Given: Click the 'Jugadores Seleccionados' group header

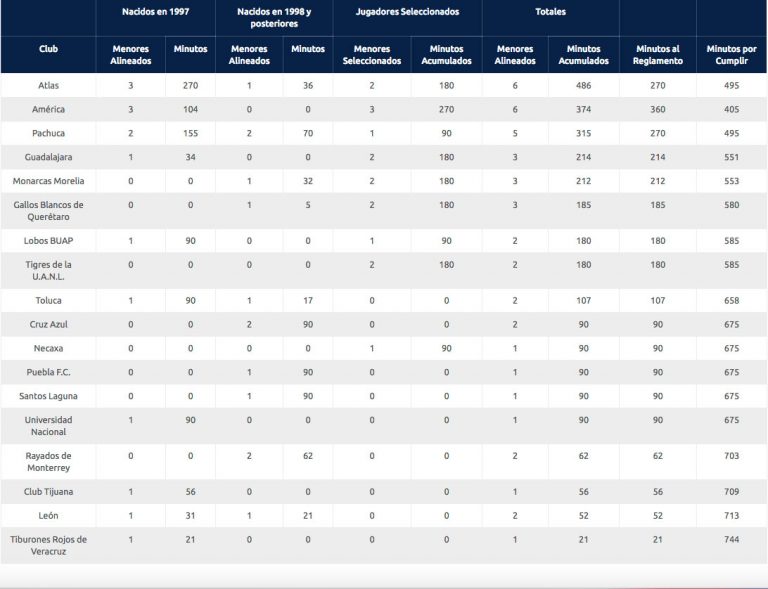Looking at the screenshot, I should click(408, 12).
